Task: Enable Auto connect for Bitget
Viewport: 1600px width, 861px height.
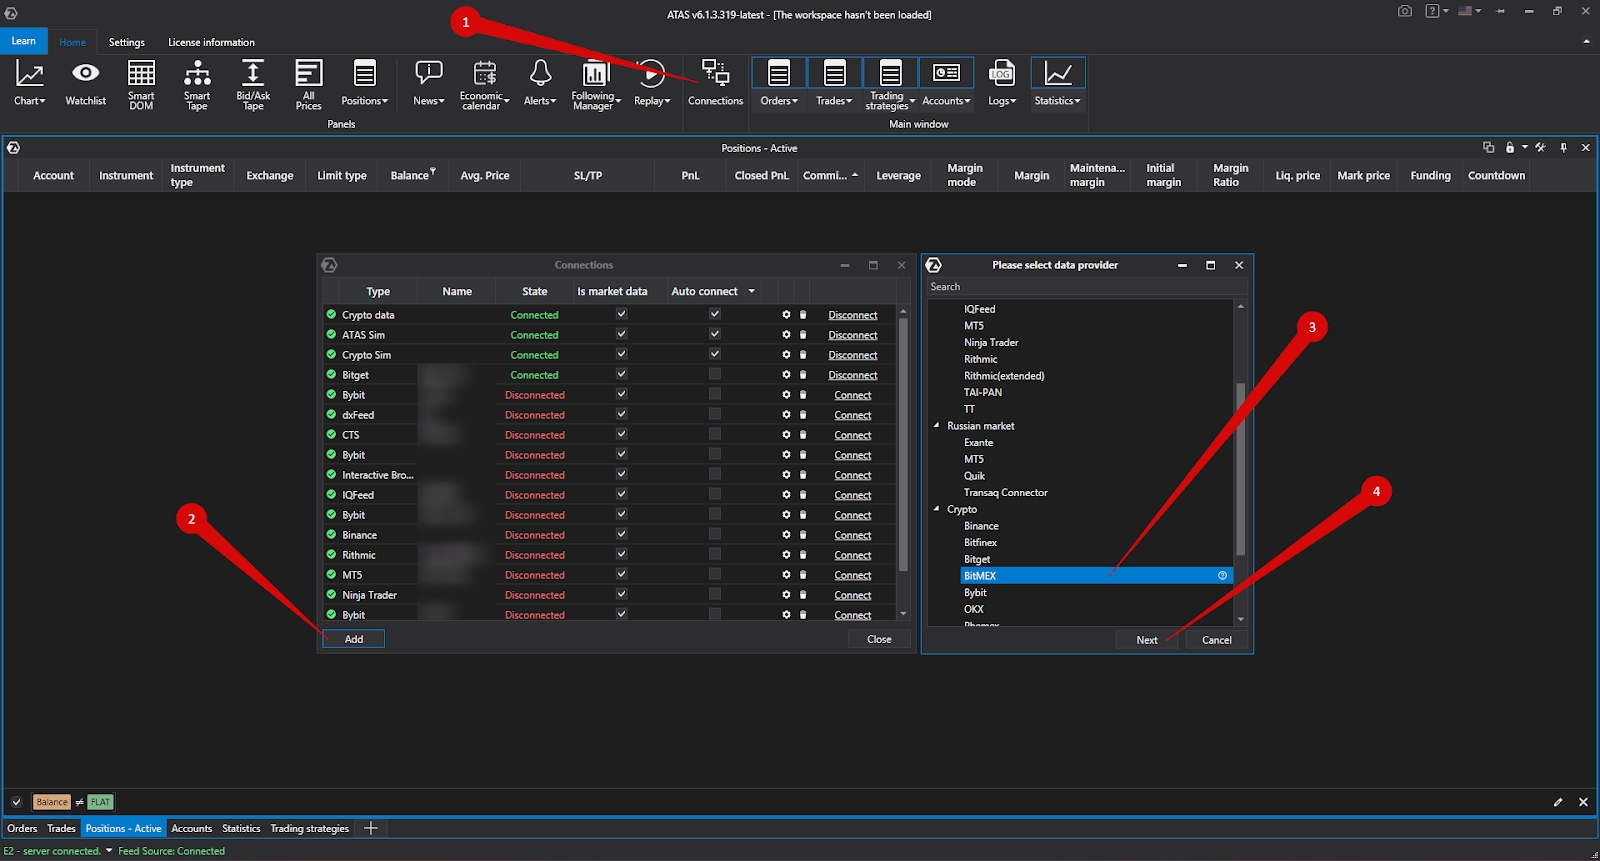Action: click(x=714, y=374)
